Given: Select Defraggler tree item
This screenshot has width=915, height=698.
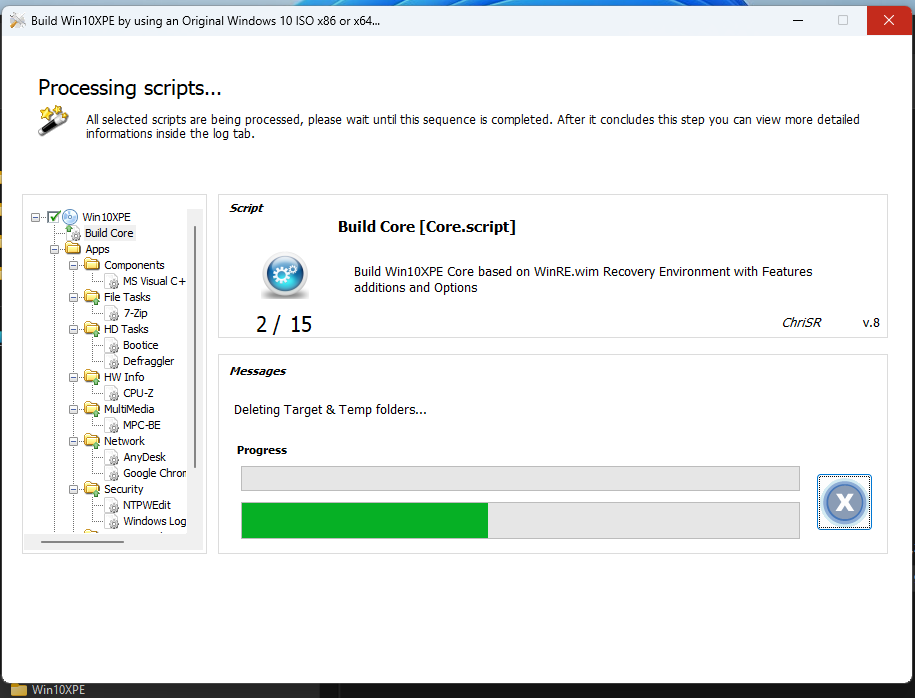Looking at the screenshot, I should [148, 361].
